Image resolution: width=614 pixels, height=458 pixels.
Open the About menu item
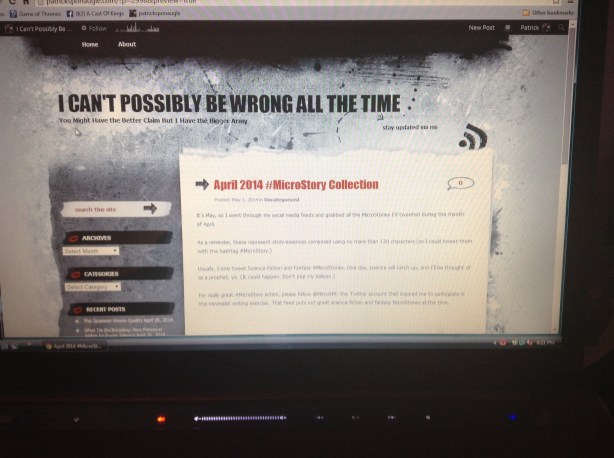coord(127,45)
